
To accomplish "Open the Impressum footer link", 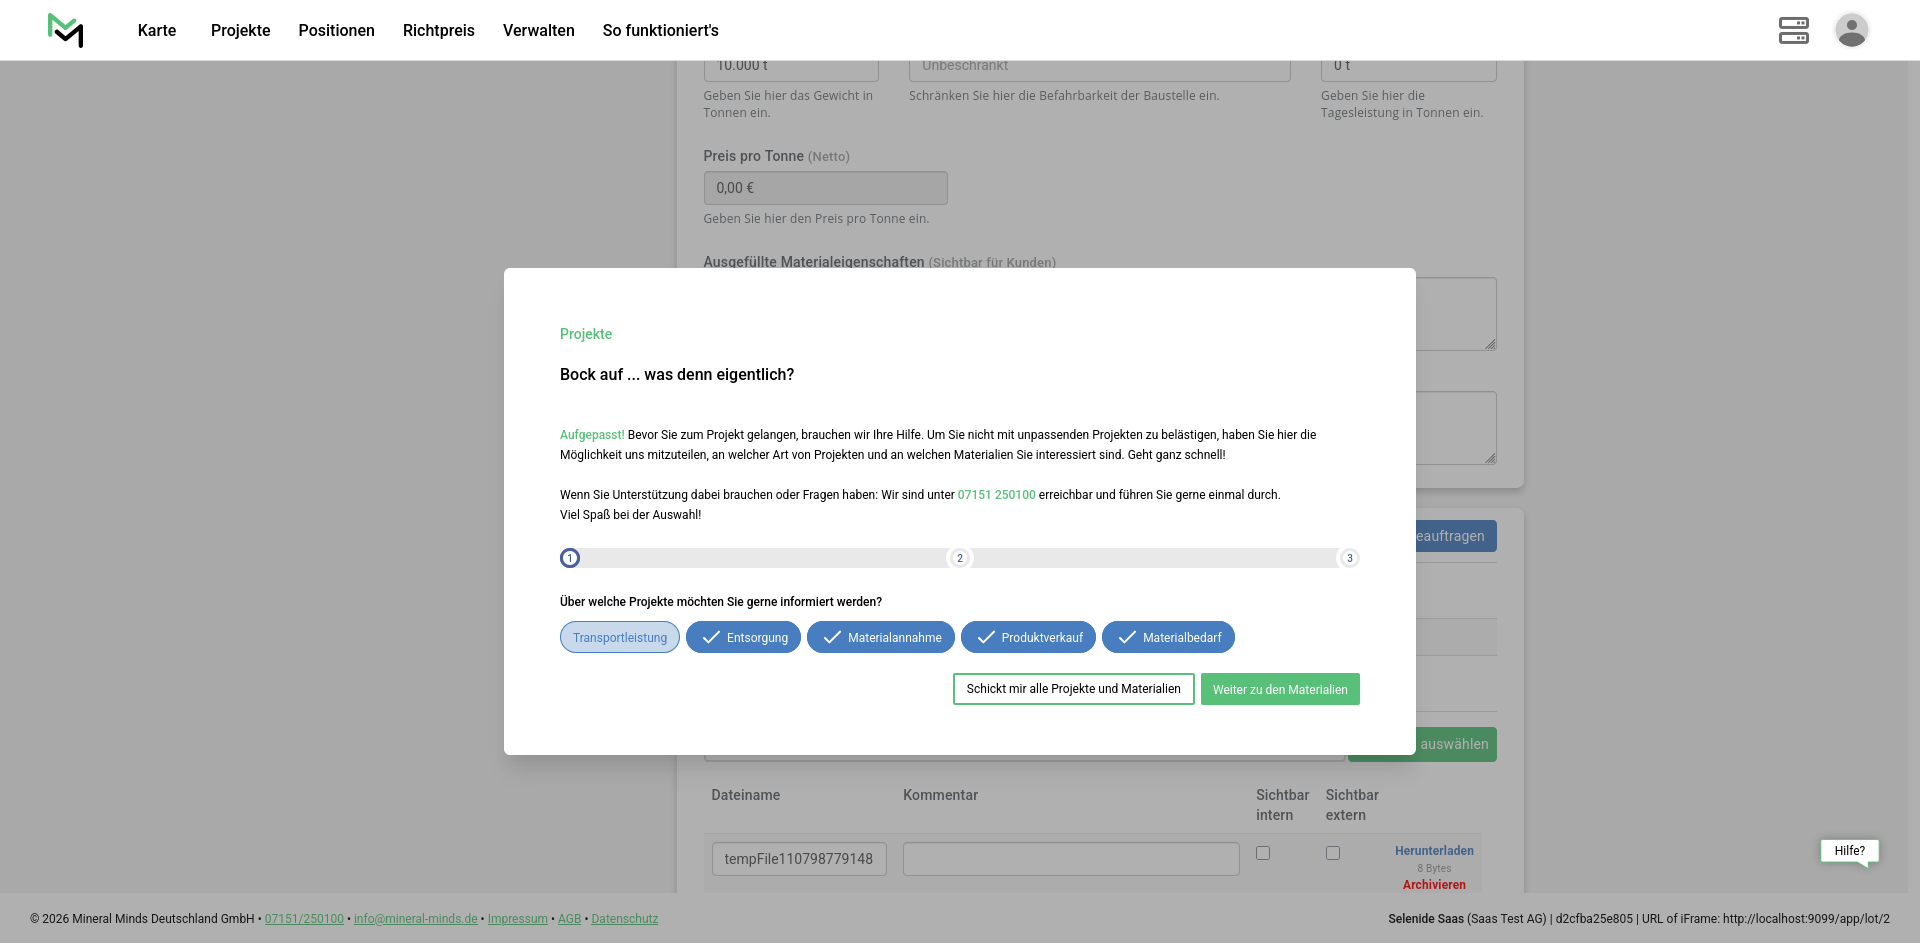I will point(517,919).
